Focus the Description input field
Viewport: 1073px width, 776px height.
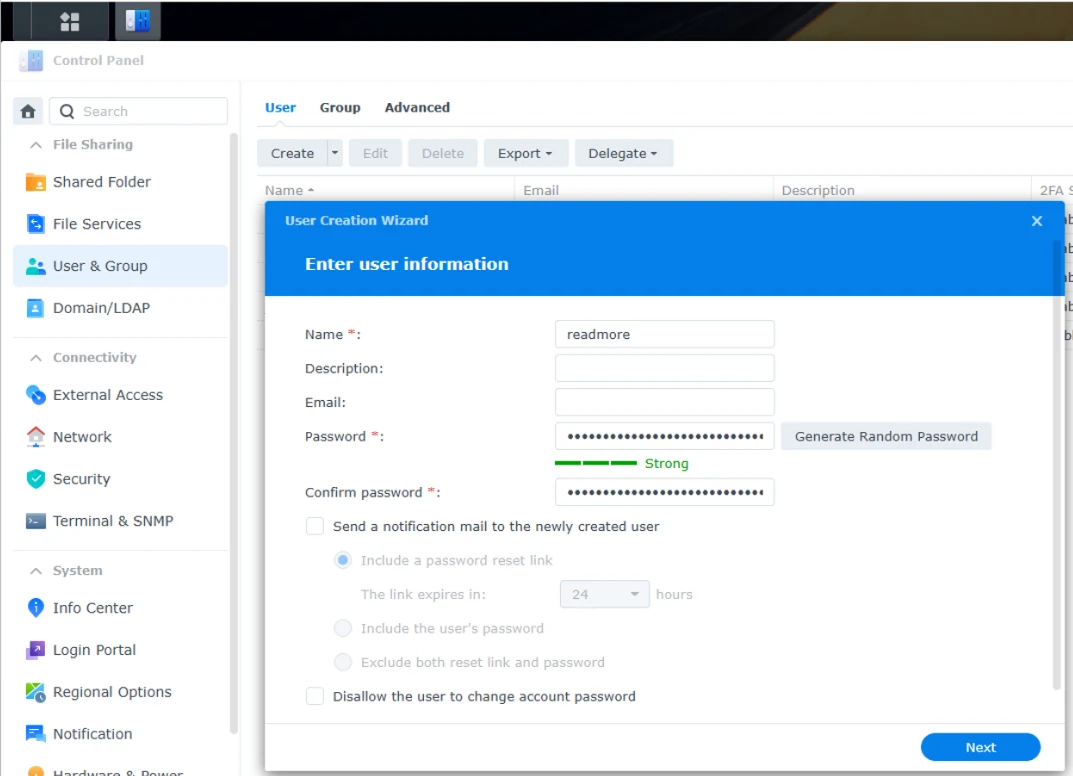[x=664, y=368]
